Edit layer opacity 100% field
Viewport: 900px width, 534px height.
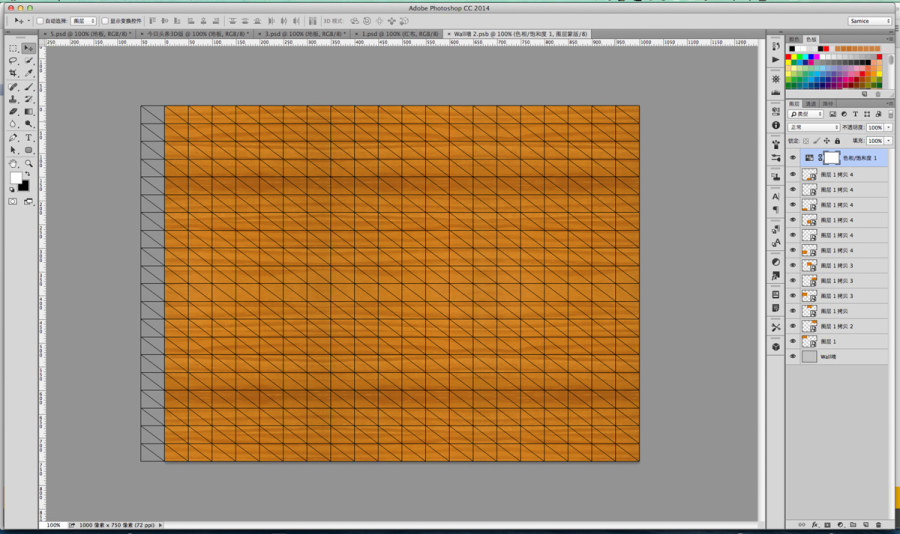[x=875, y=127]
